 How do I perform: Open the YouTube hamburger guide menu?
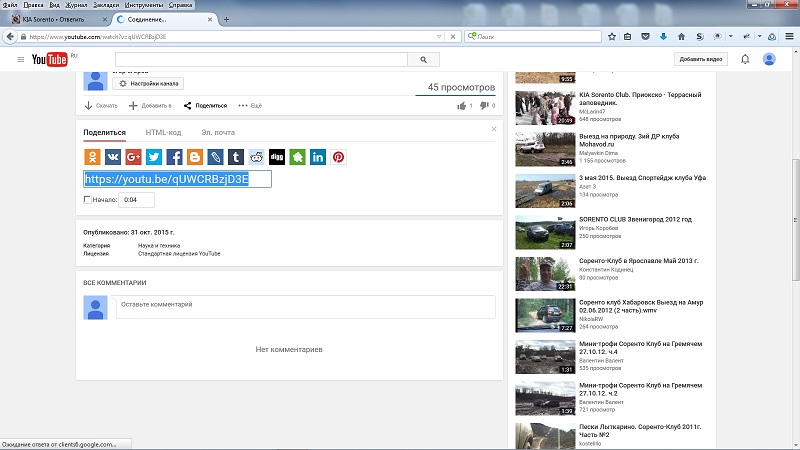click(20, 60)
